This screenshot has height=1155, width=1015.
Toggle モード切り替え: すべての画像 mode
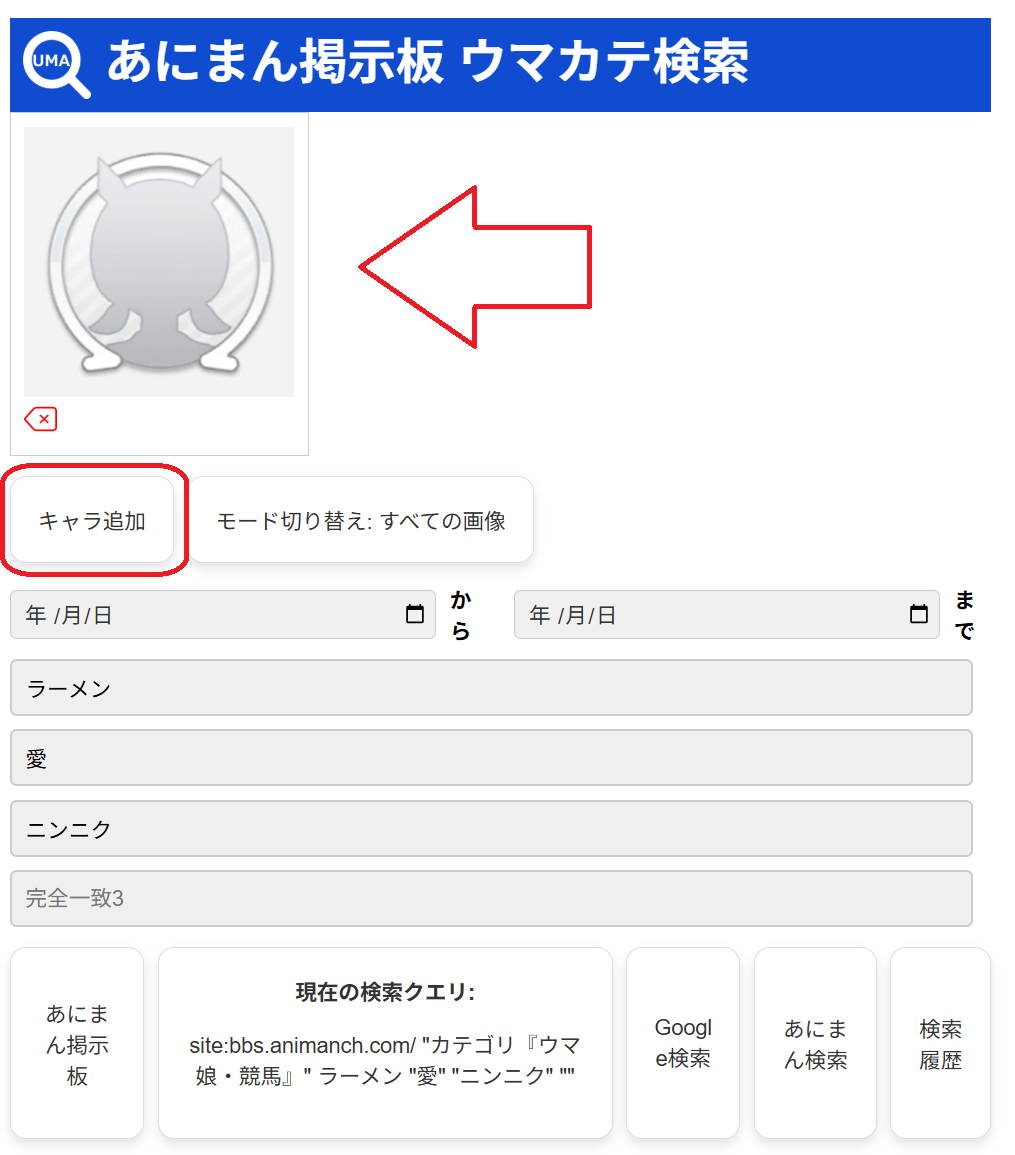(361, 520)
